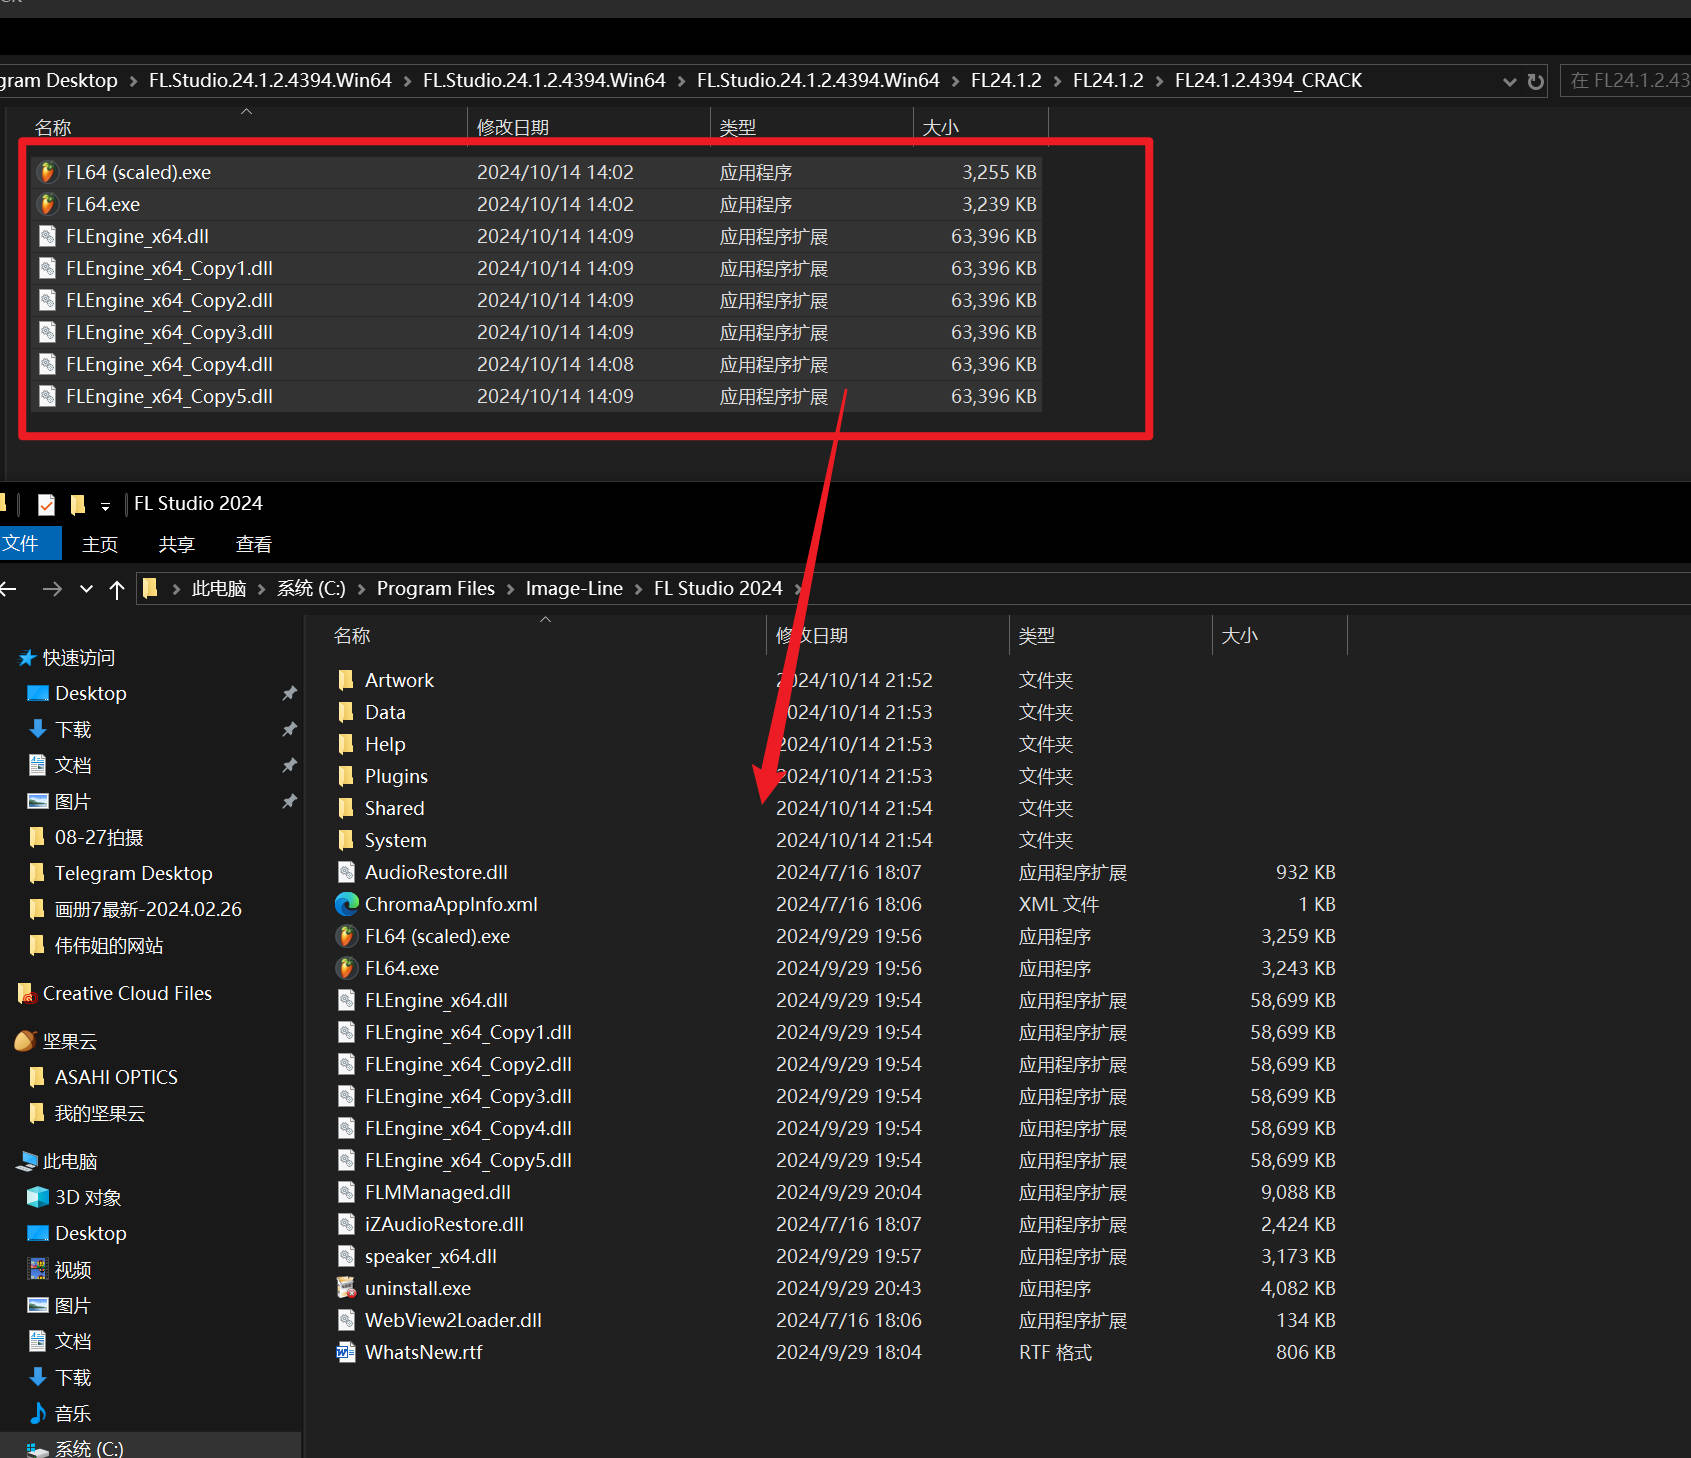This screenshot has height=1458, width=1691.
Task: Expand upper address bar history dropdown
Action: click(x=1509, y=81)
